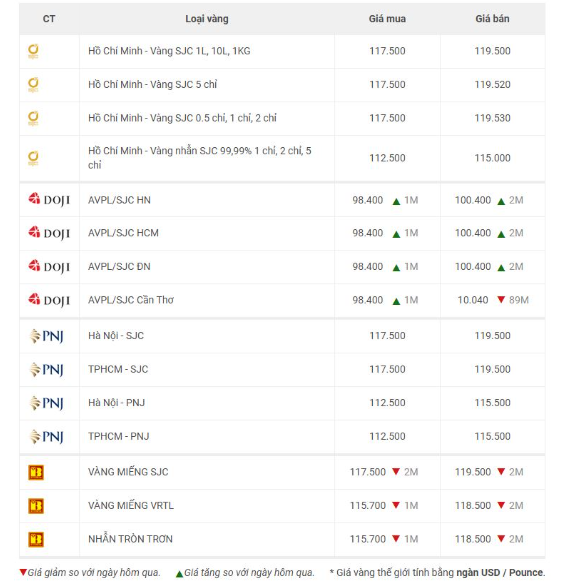Screen dimensions: 561x587
Task: Click PNJ logo in TPHCM - PNJ row
Action: pos(46,436)
